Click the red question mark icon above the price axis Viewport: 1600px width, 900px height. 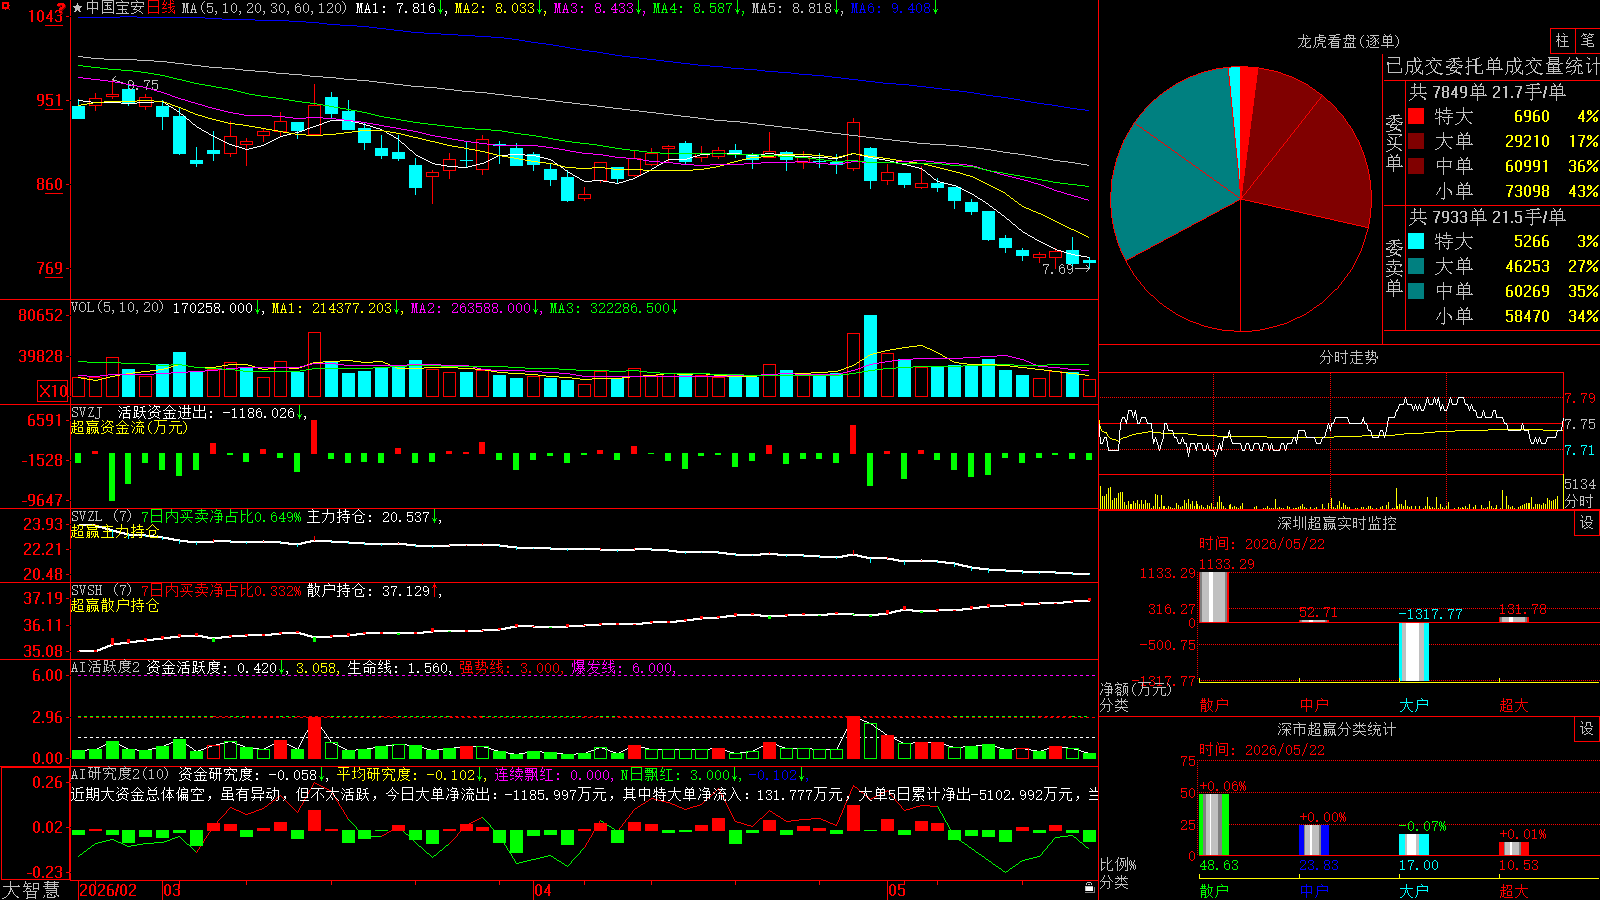click(x=62, y=9)
